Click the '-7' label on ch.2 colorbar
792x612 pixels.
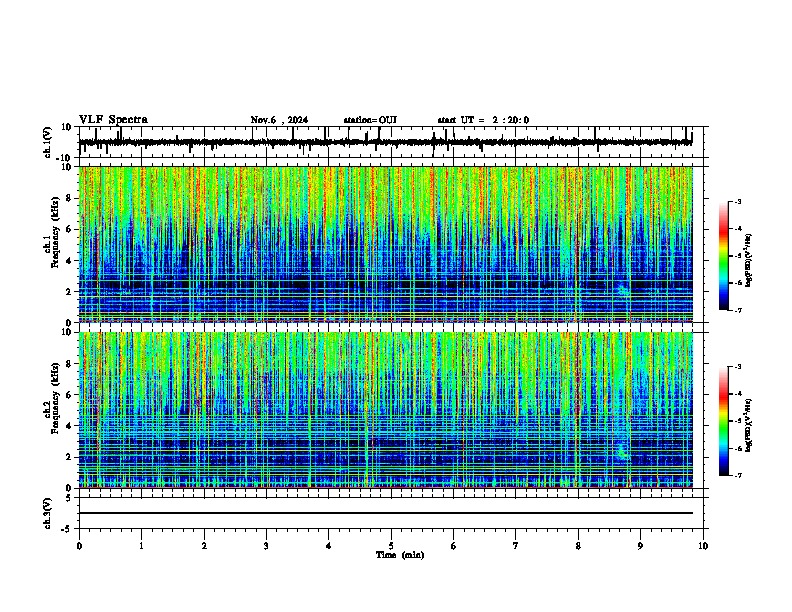(x=738, y=475)
